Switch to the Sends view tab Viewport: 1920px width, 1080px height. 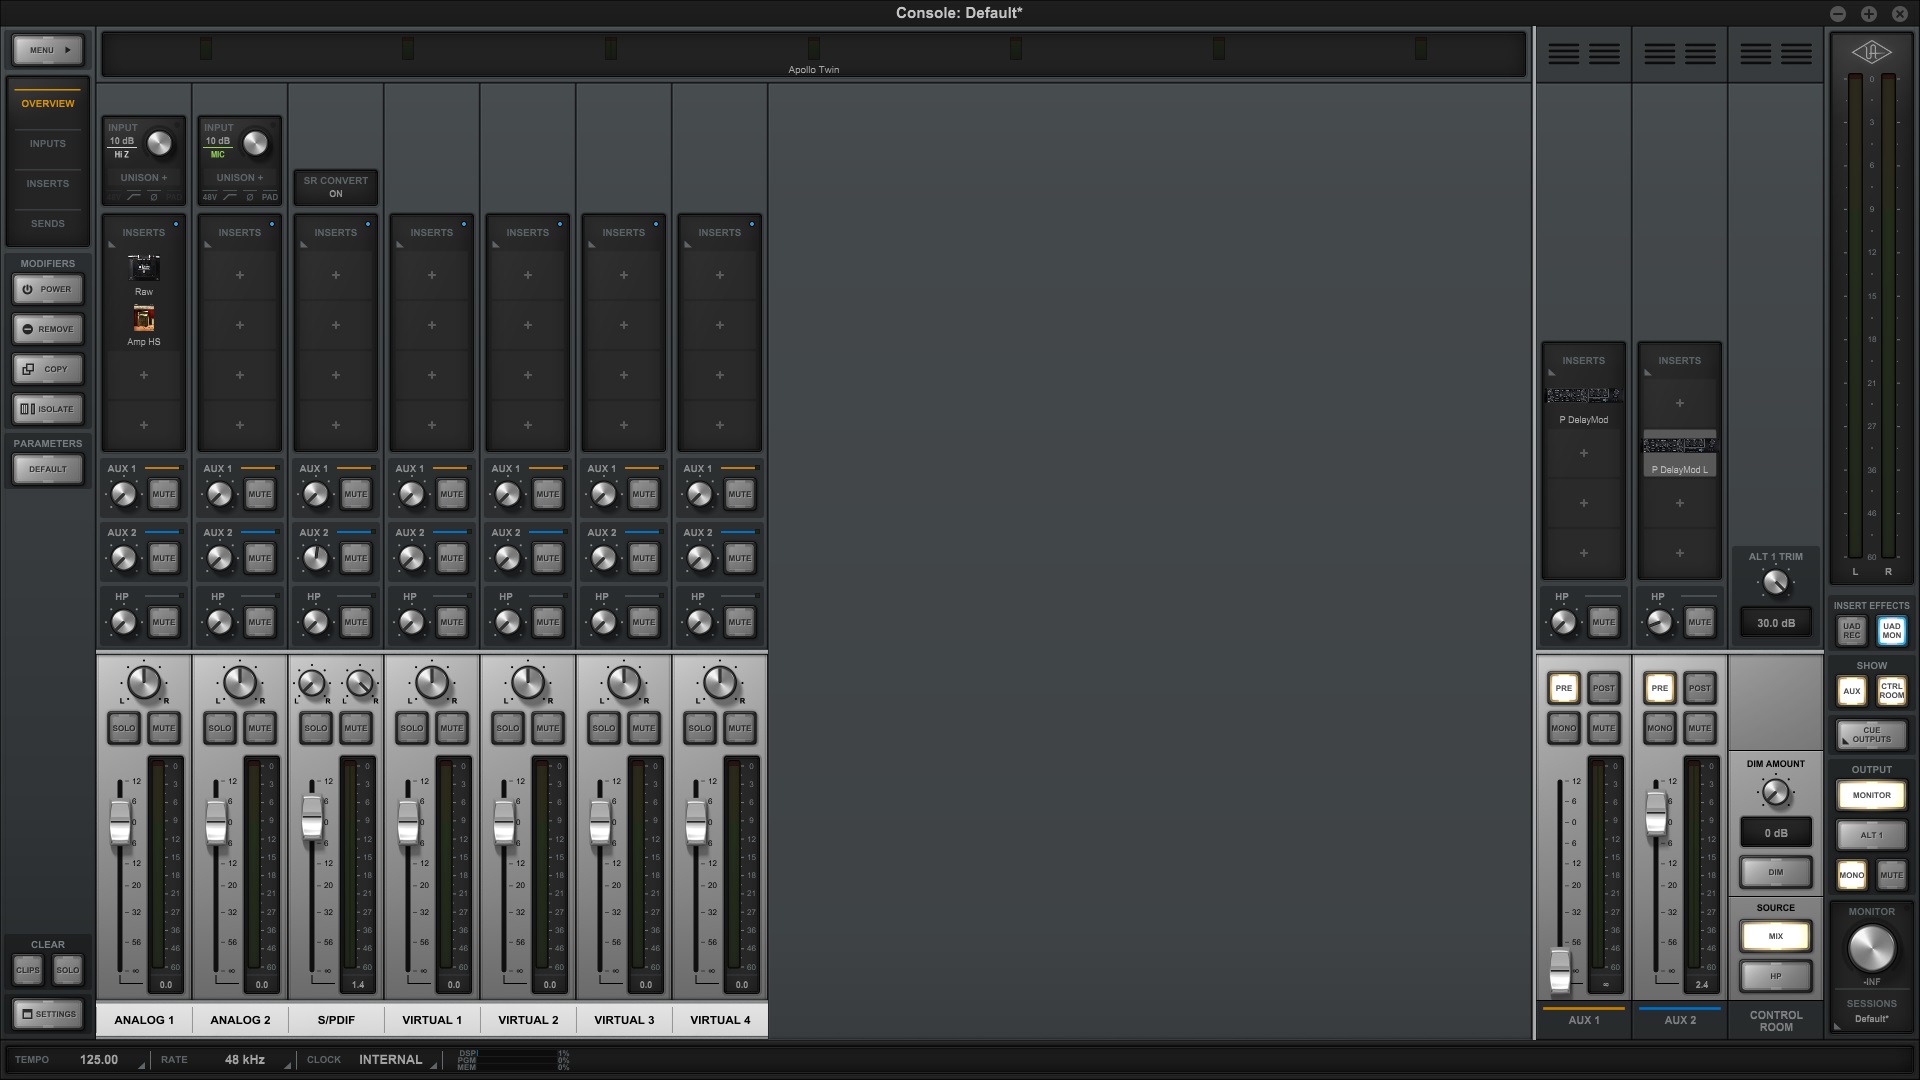[x=47, y=224]
